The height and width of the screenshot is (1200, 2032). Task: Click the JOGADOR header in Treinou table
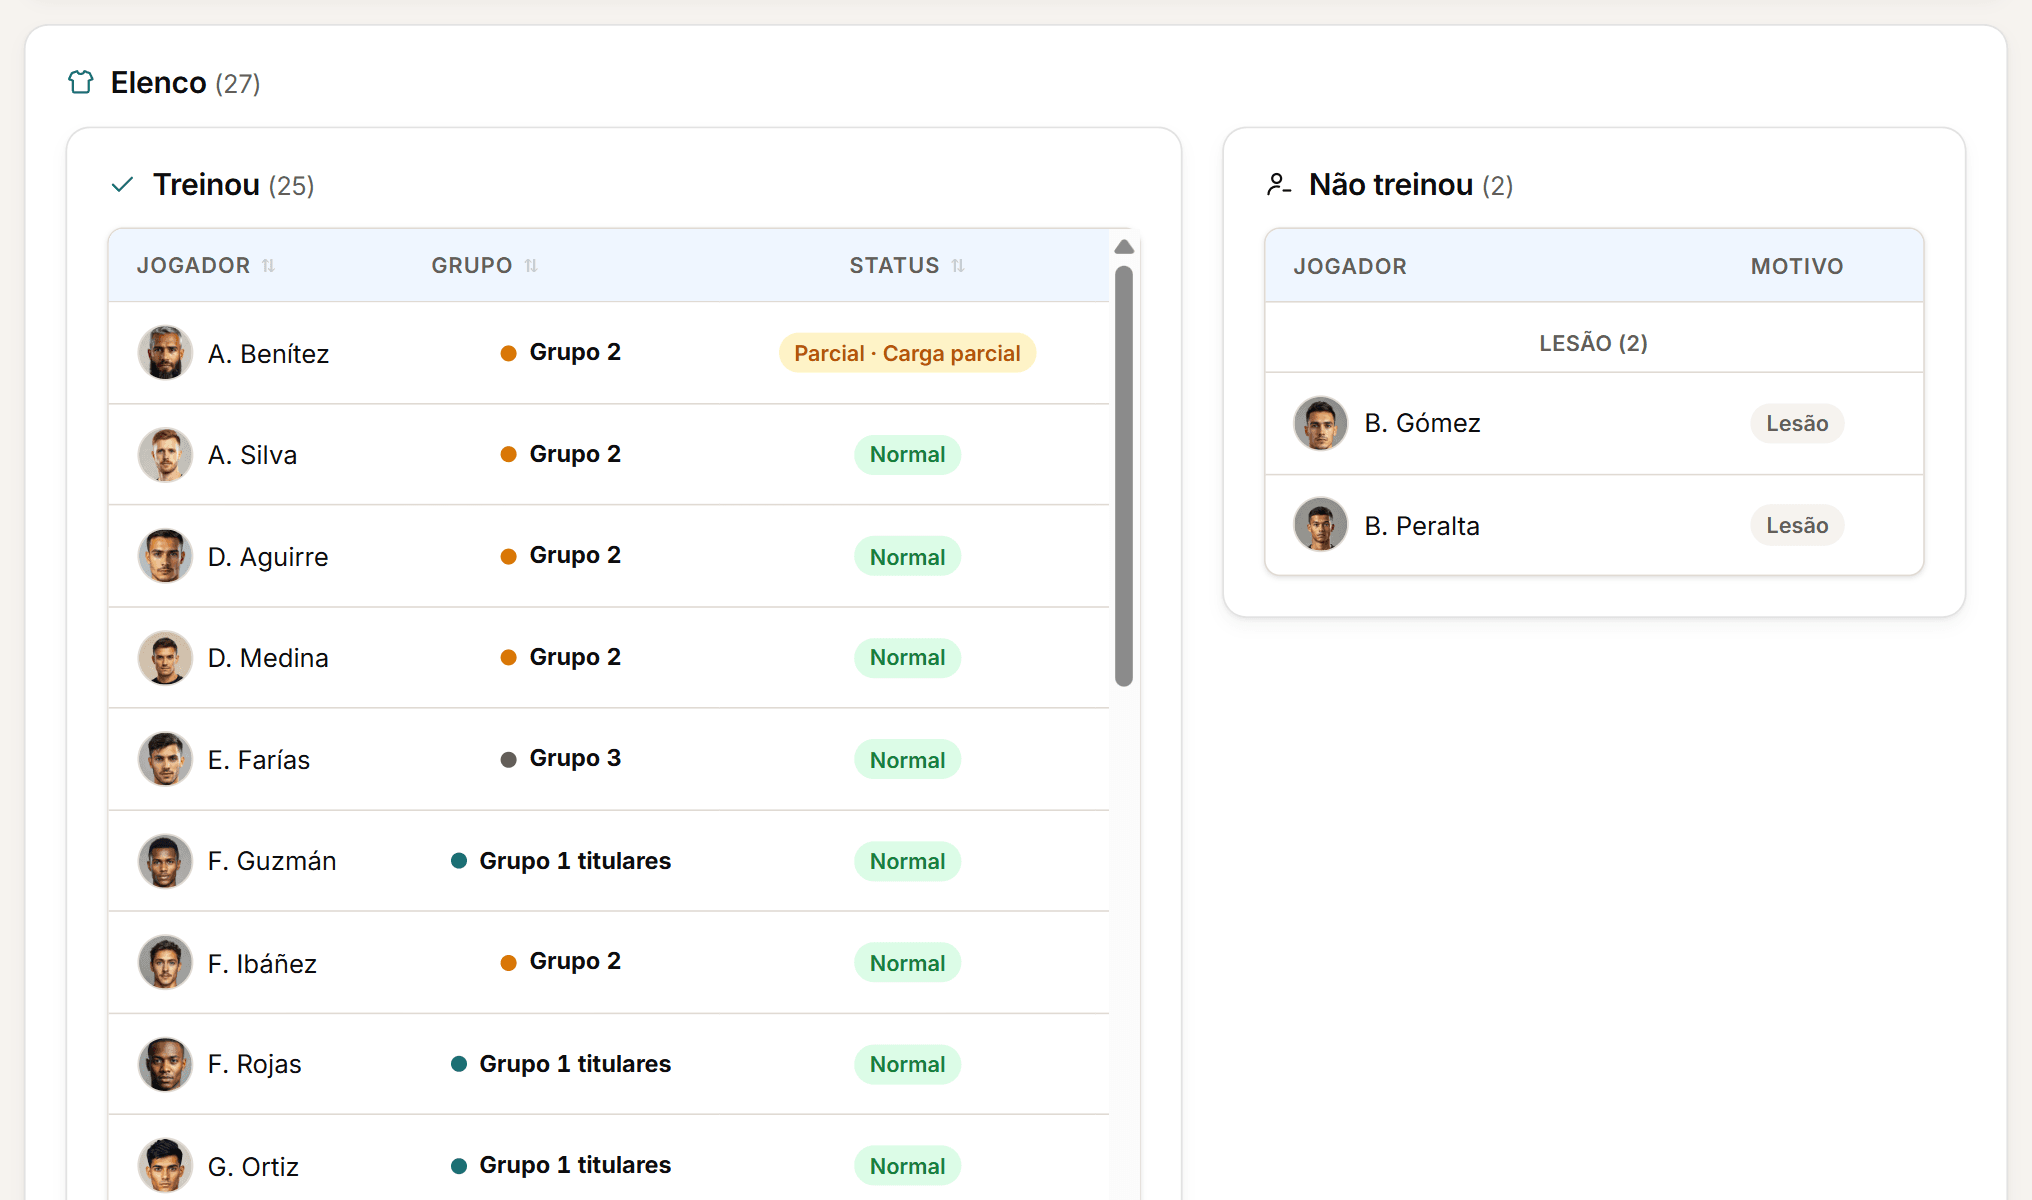pyautogui.click(x=194, y=265)
